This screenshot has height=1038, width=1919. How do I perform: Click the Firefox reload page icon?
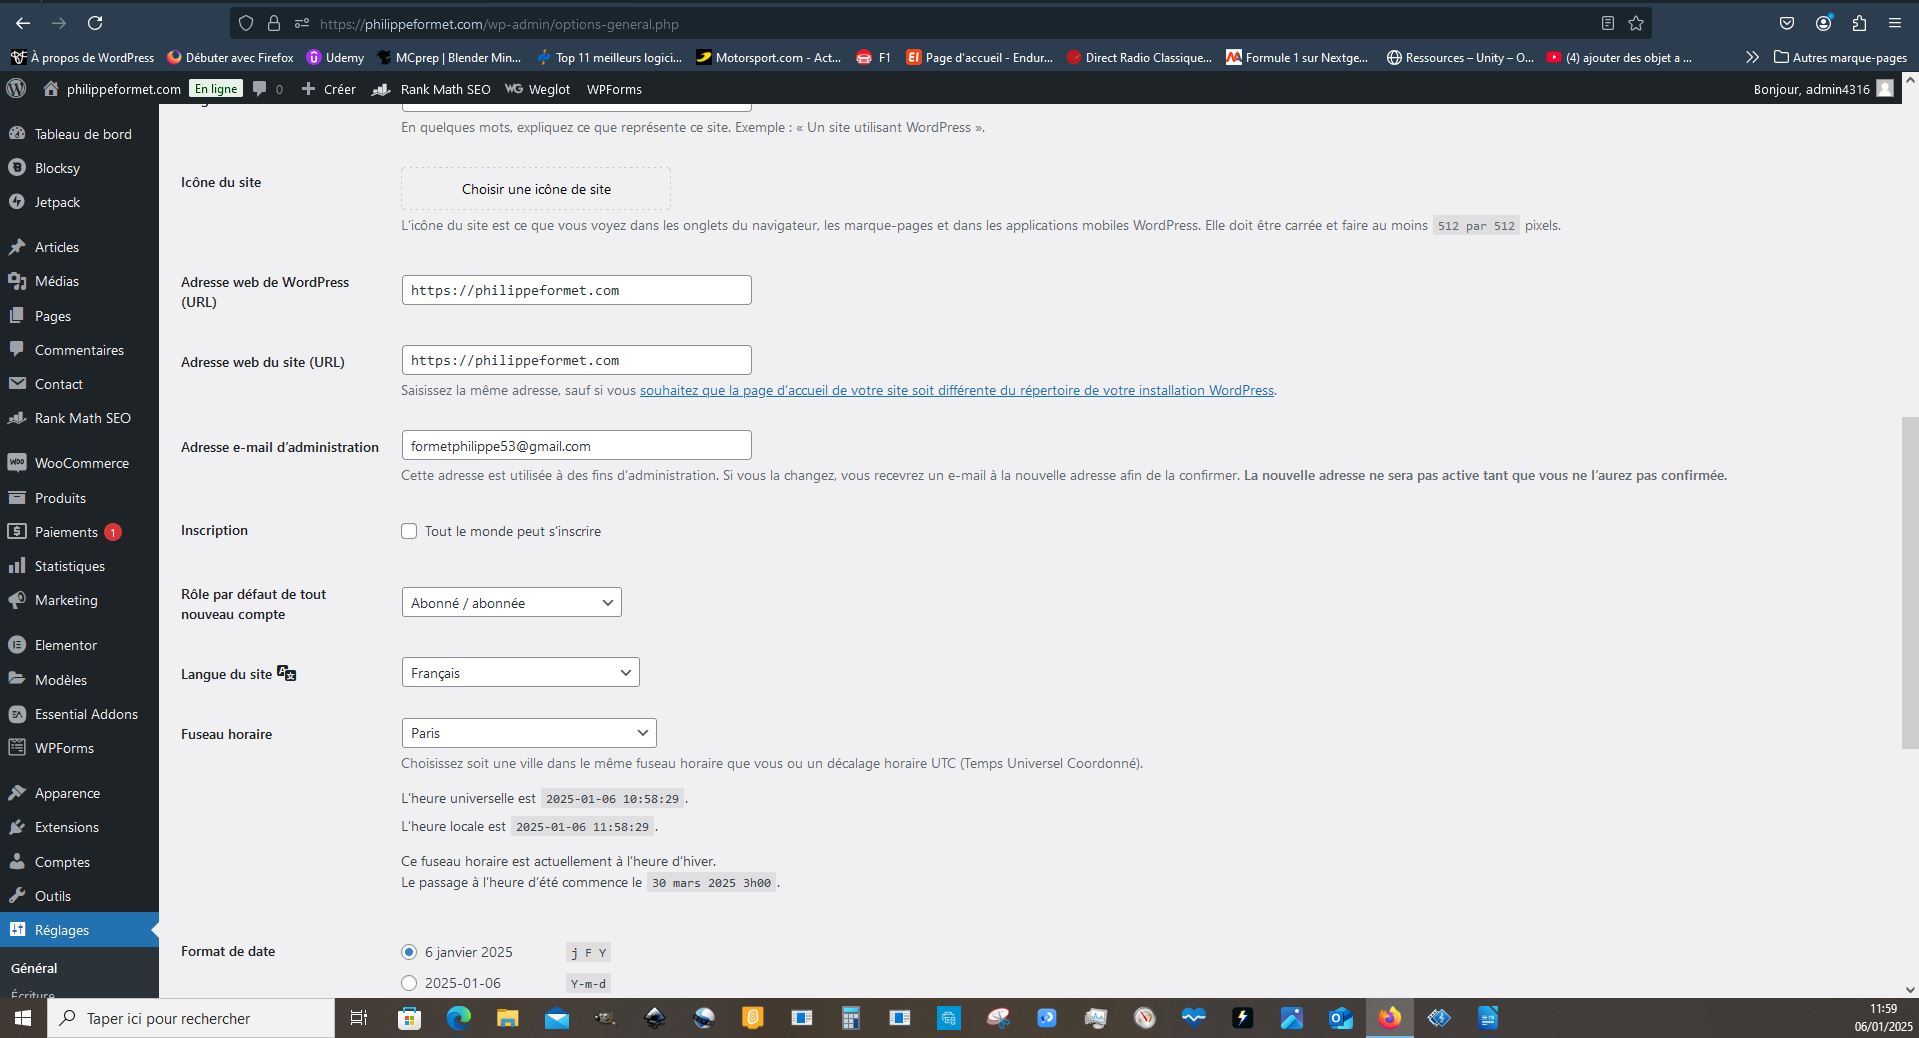pyautogui.click(x=95, y=23)
